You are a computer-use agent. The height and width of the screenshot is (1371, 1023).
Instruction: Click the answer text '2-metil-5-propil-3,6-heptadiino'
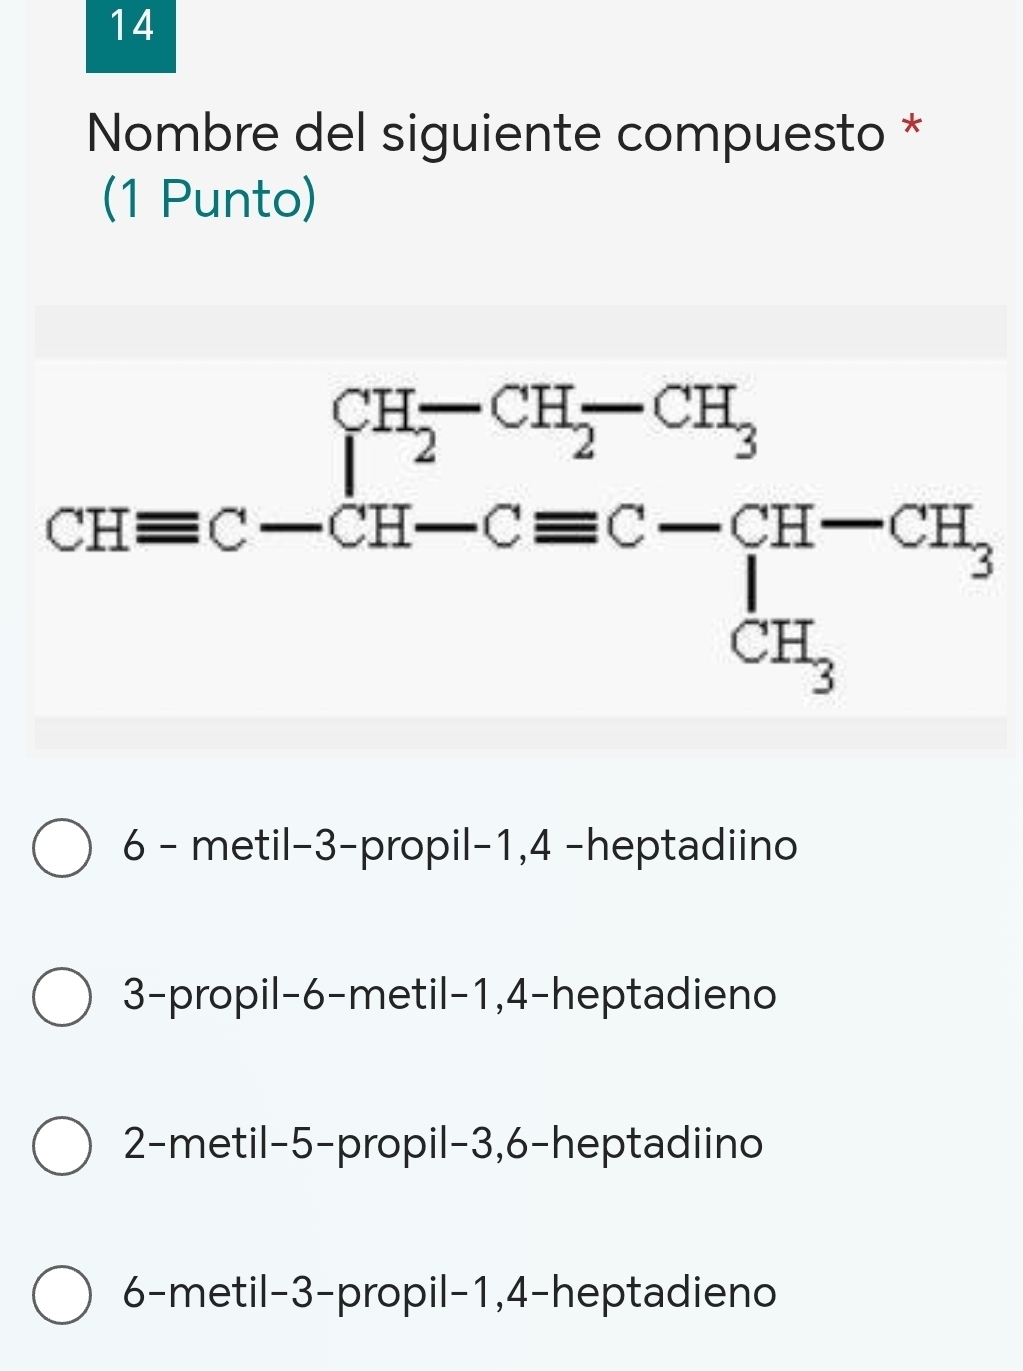tap(443, 1143)
